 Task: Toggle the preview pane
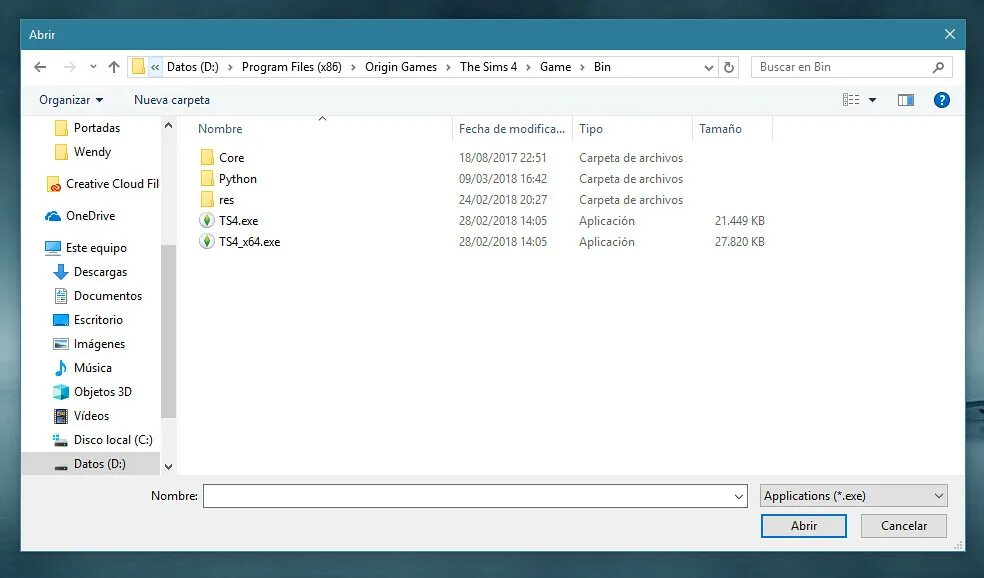(x=906, y=100)
